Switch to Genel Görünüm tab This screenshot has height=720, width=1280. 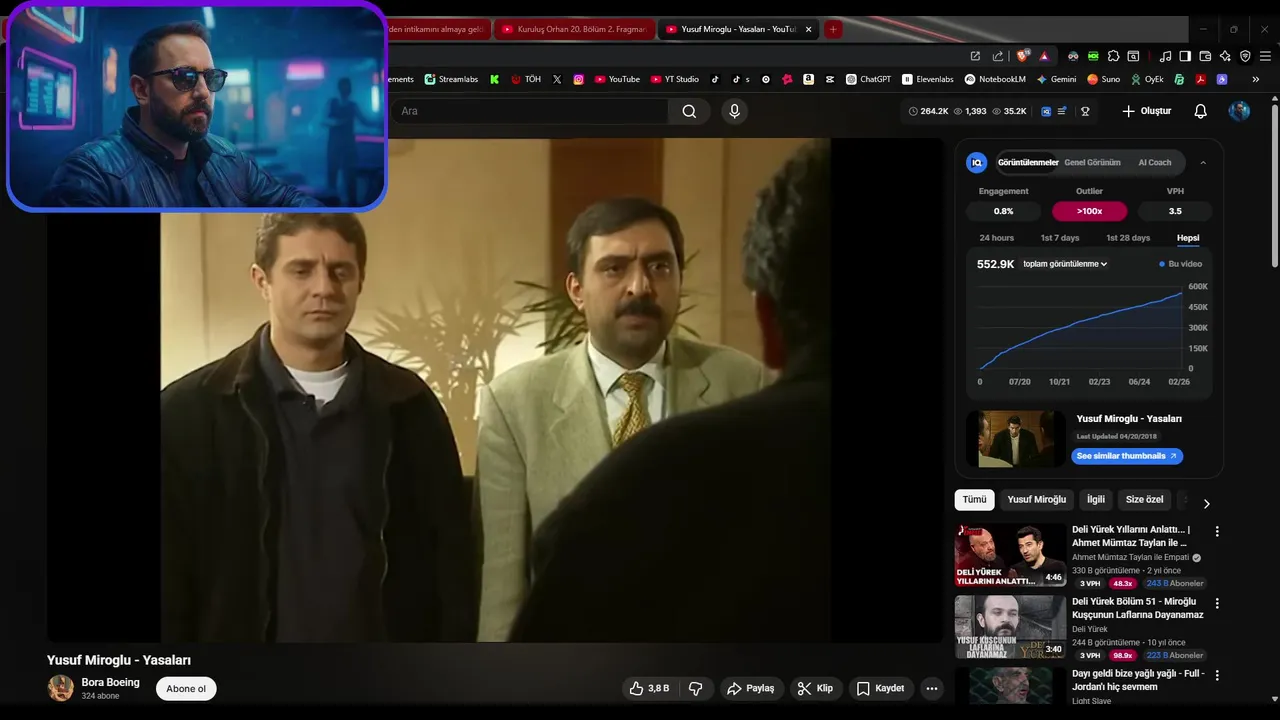pos(1092,162)
